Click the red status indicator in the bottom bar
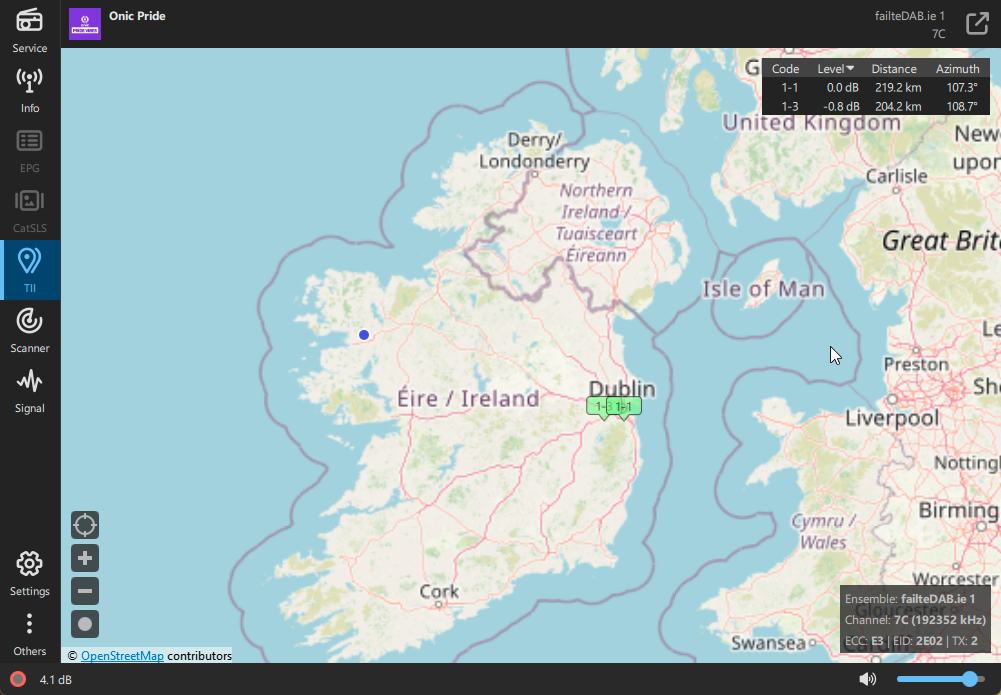Image resolution: width=1001 pixels, height=695 pixels. [x=18, y=679]
